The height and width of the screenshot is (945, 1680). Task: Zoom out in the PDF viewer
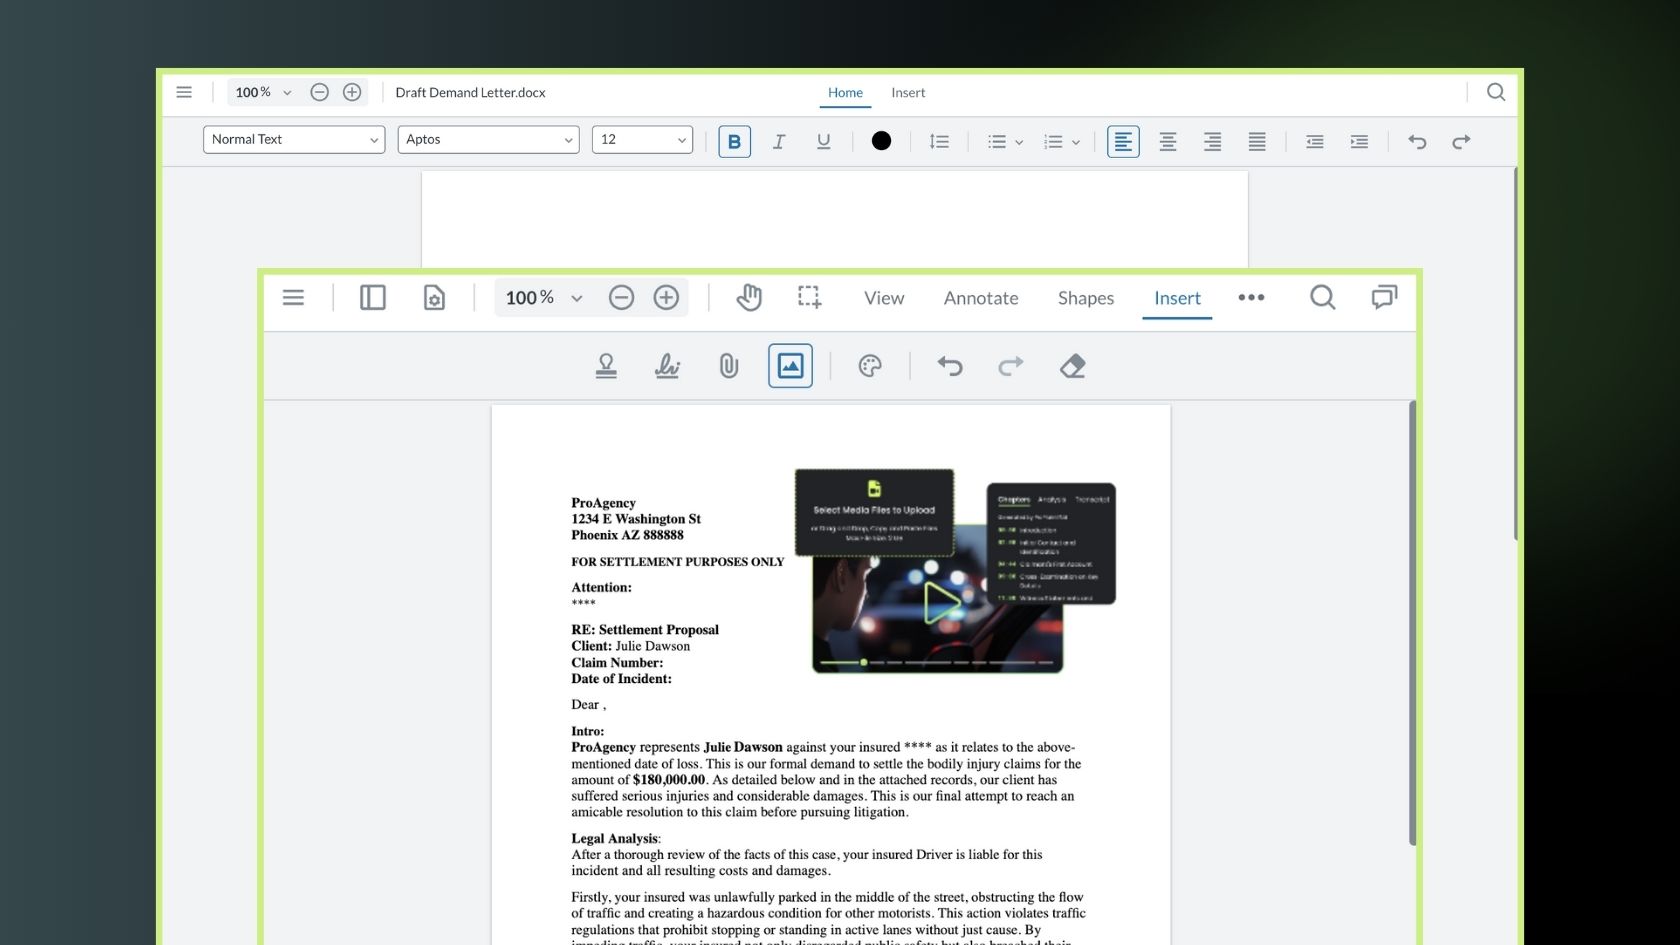[x=621, y=297]
